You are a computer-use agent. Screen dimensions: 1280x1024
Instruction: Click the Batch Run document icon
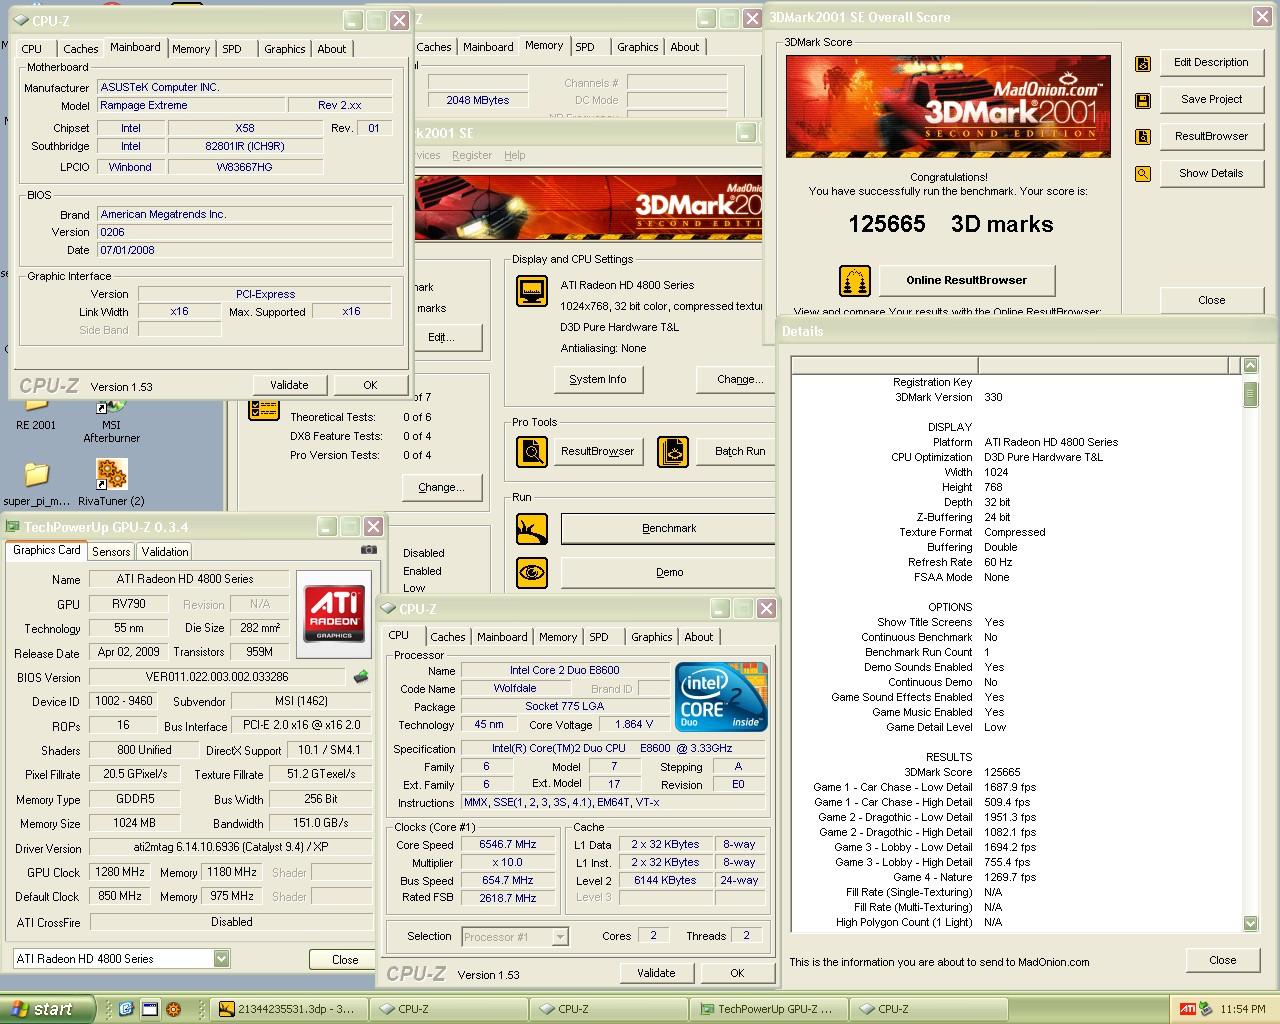coord(673,452)
